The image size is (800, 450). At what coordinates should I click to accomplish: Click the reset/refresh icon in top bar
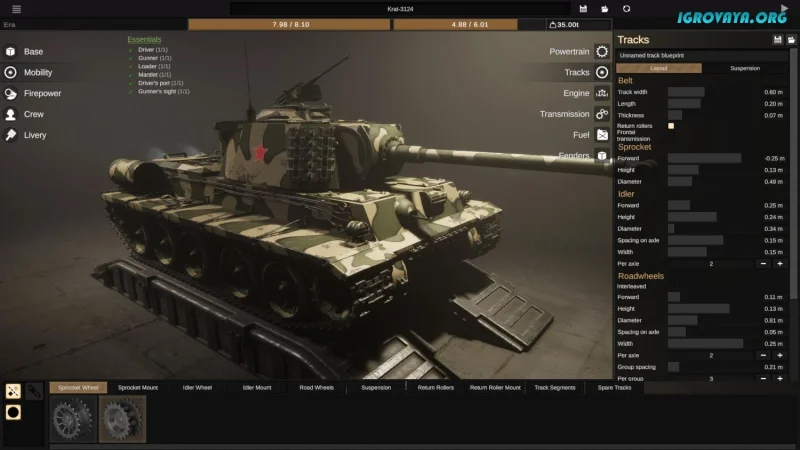point(626,9)
